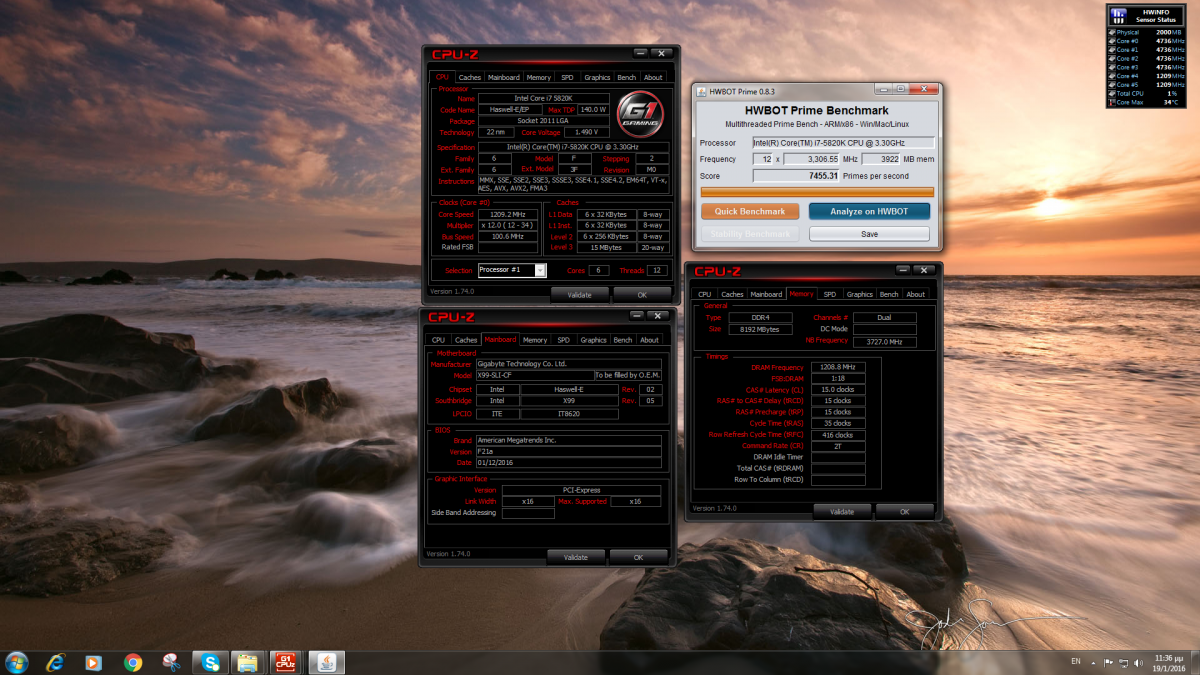
Task: Click the Core #3 sensor icon in HWINFO
Action: pyautogui.click(x=1112, y=67)
